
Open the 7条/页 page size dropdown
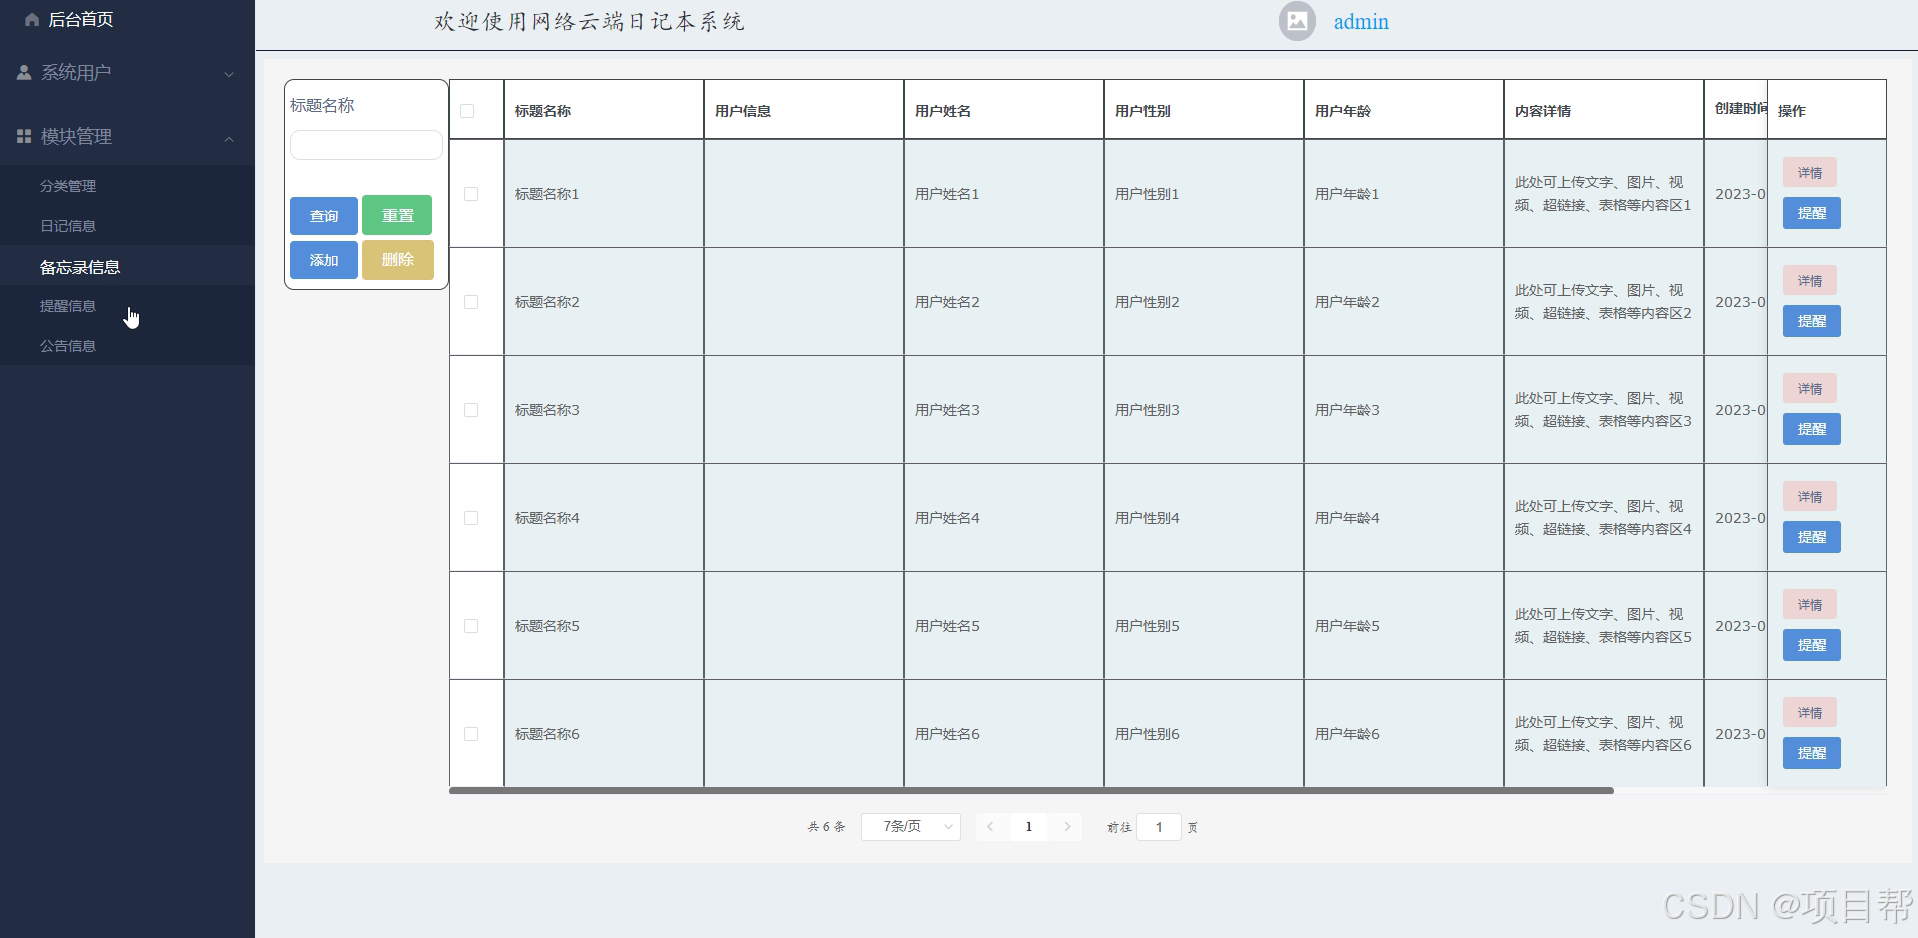tap(911, 827)
